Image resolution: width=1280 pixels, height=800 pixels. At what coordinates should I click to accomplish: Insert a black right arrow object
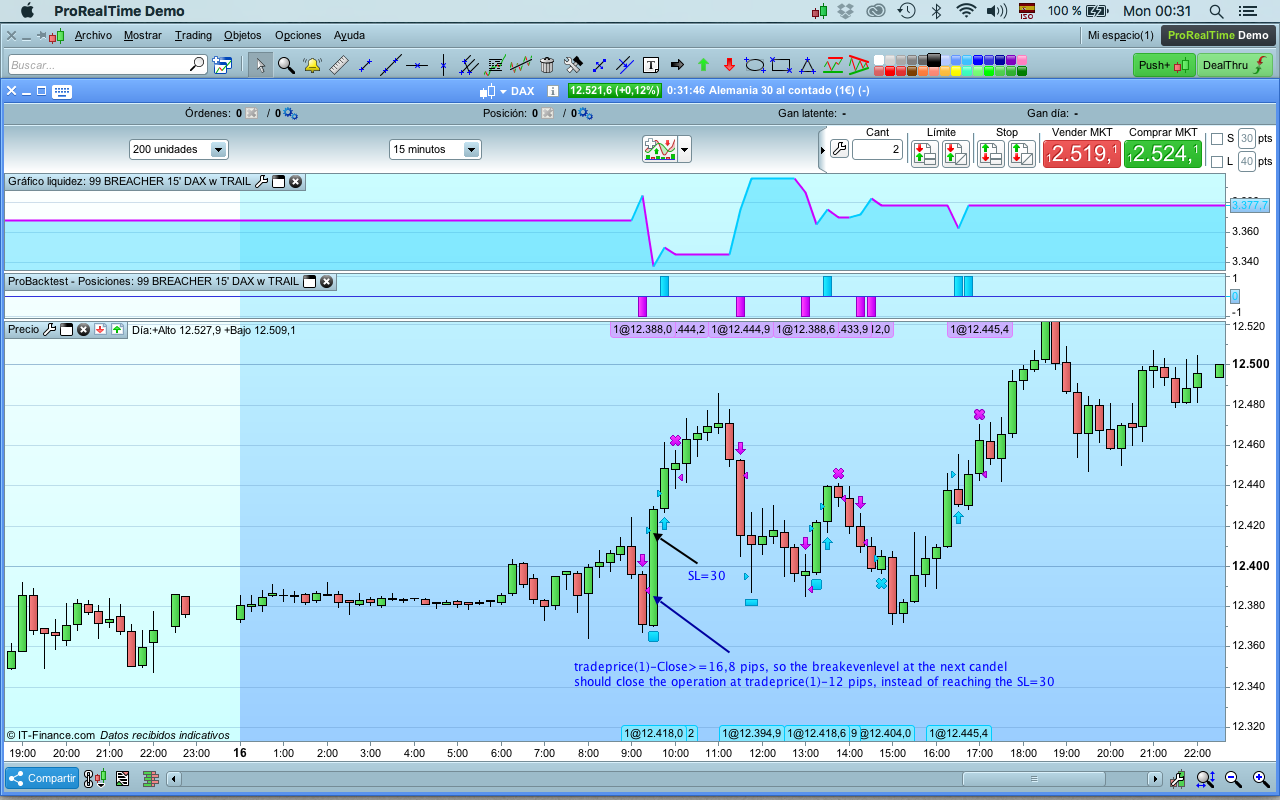click(677, 65)
